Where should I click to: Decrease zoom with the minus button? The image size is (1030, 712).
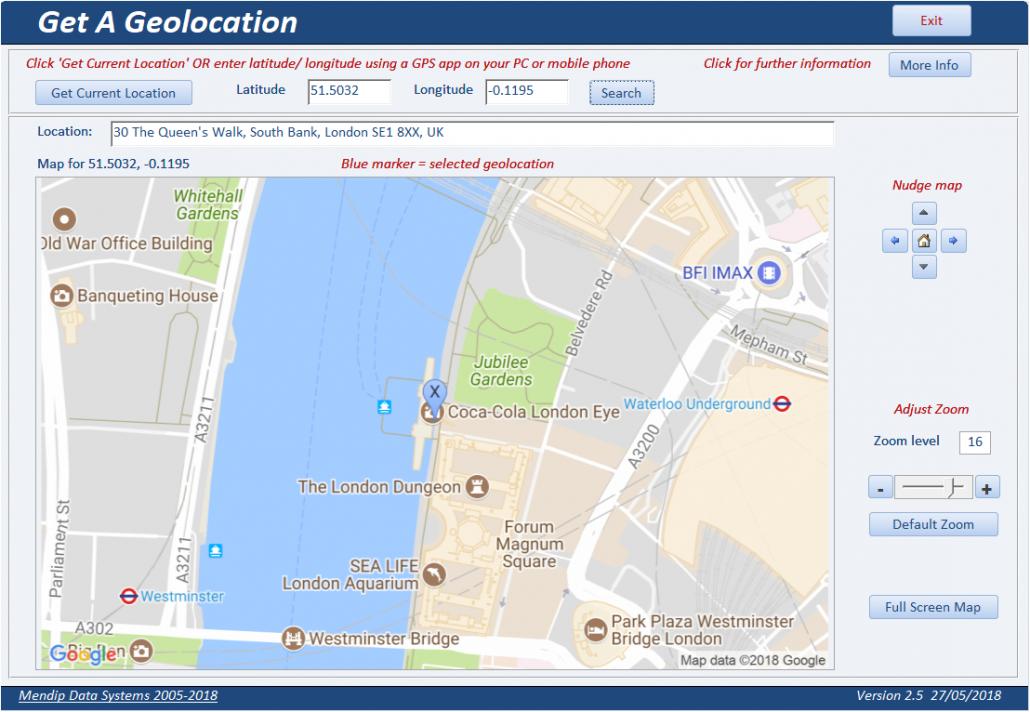[x=880, y=488]
